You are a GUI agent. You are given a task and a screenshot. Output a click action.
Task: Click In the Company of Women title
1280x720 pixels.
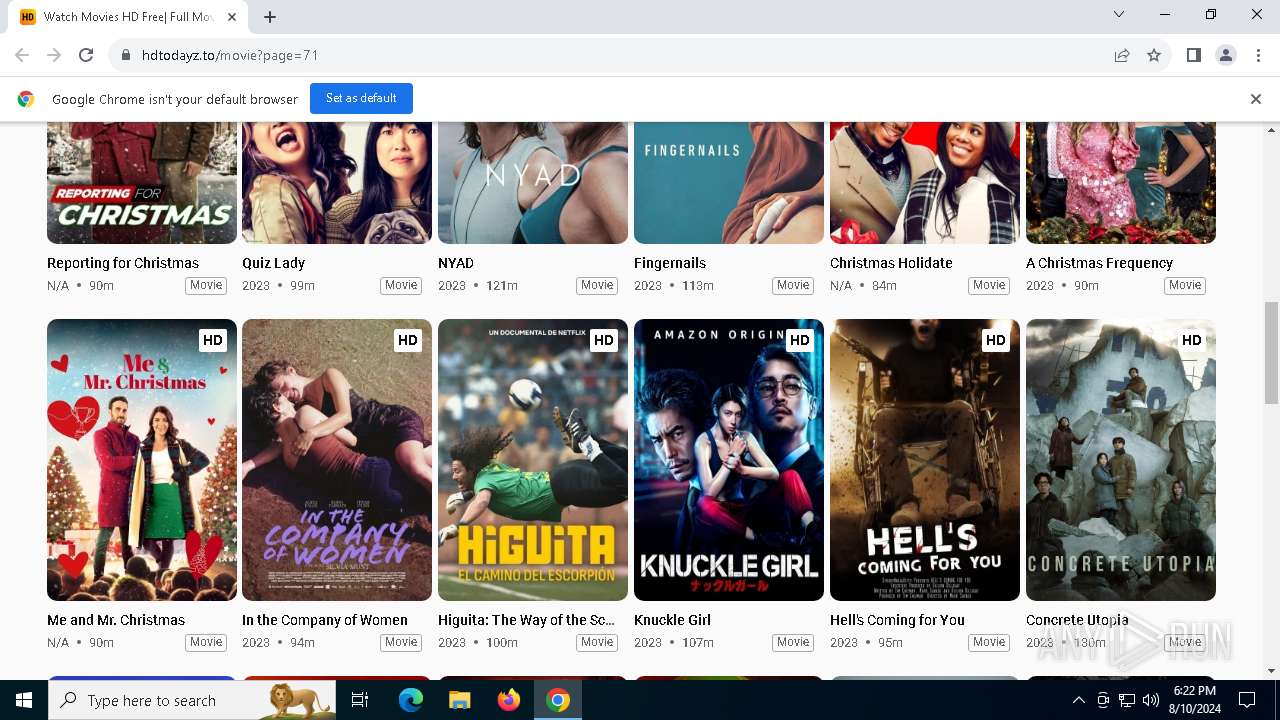[x=325, y=620]
